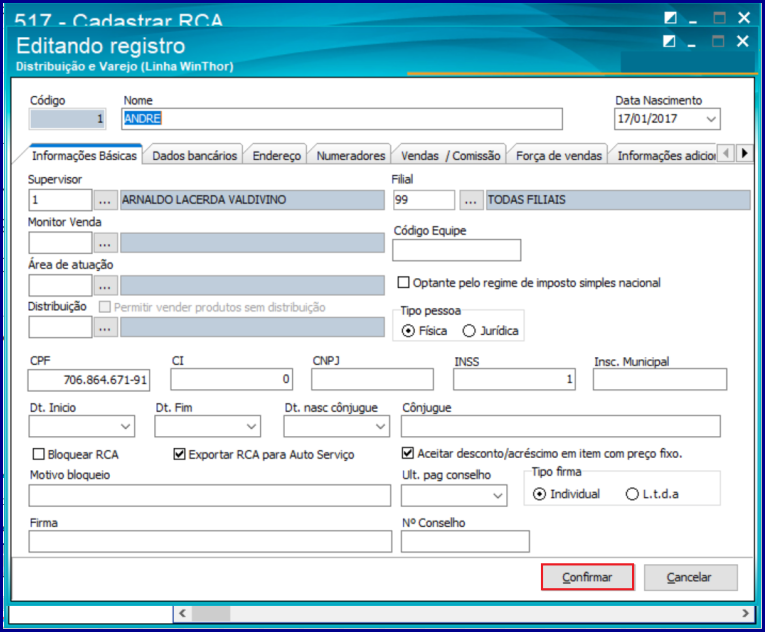Viewport: 765px width, 632px height.
Task: Restore the Editando registro window
Action: [x=669, y=41]
